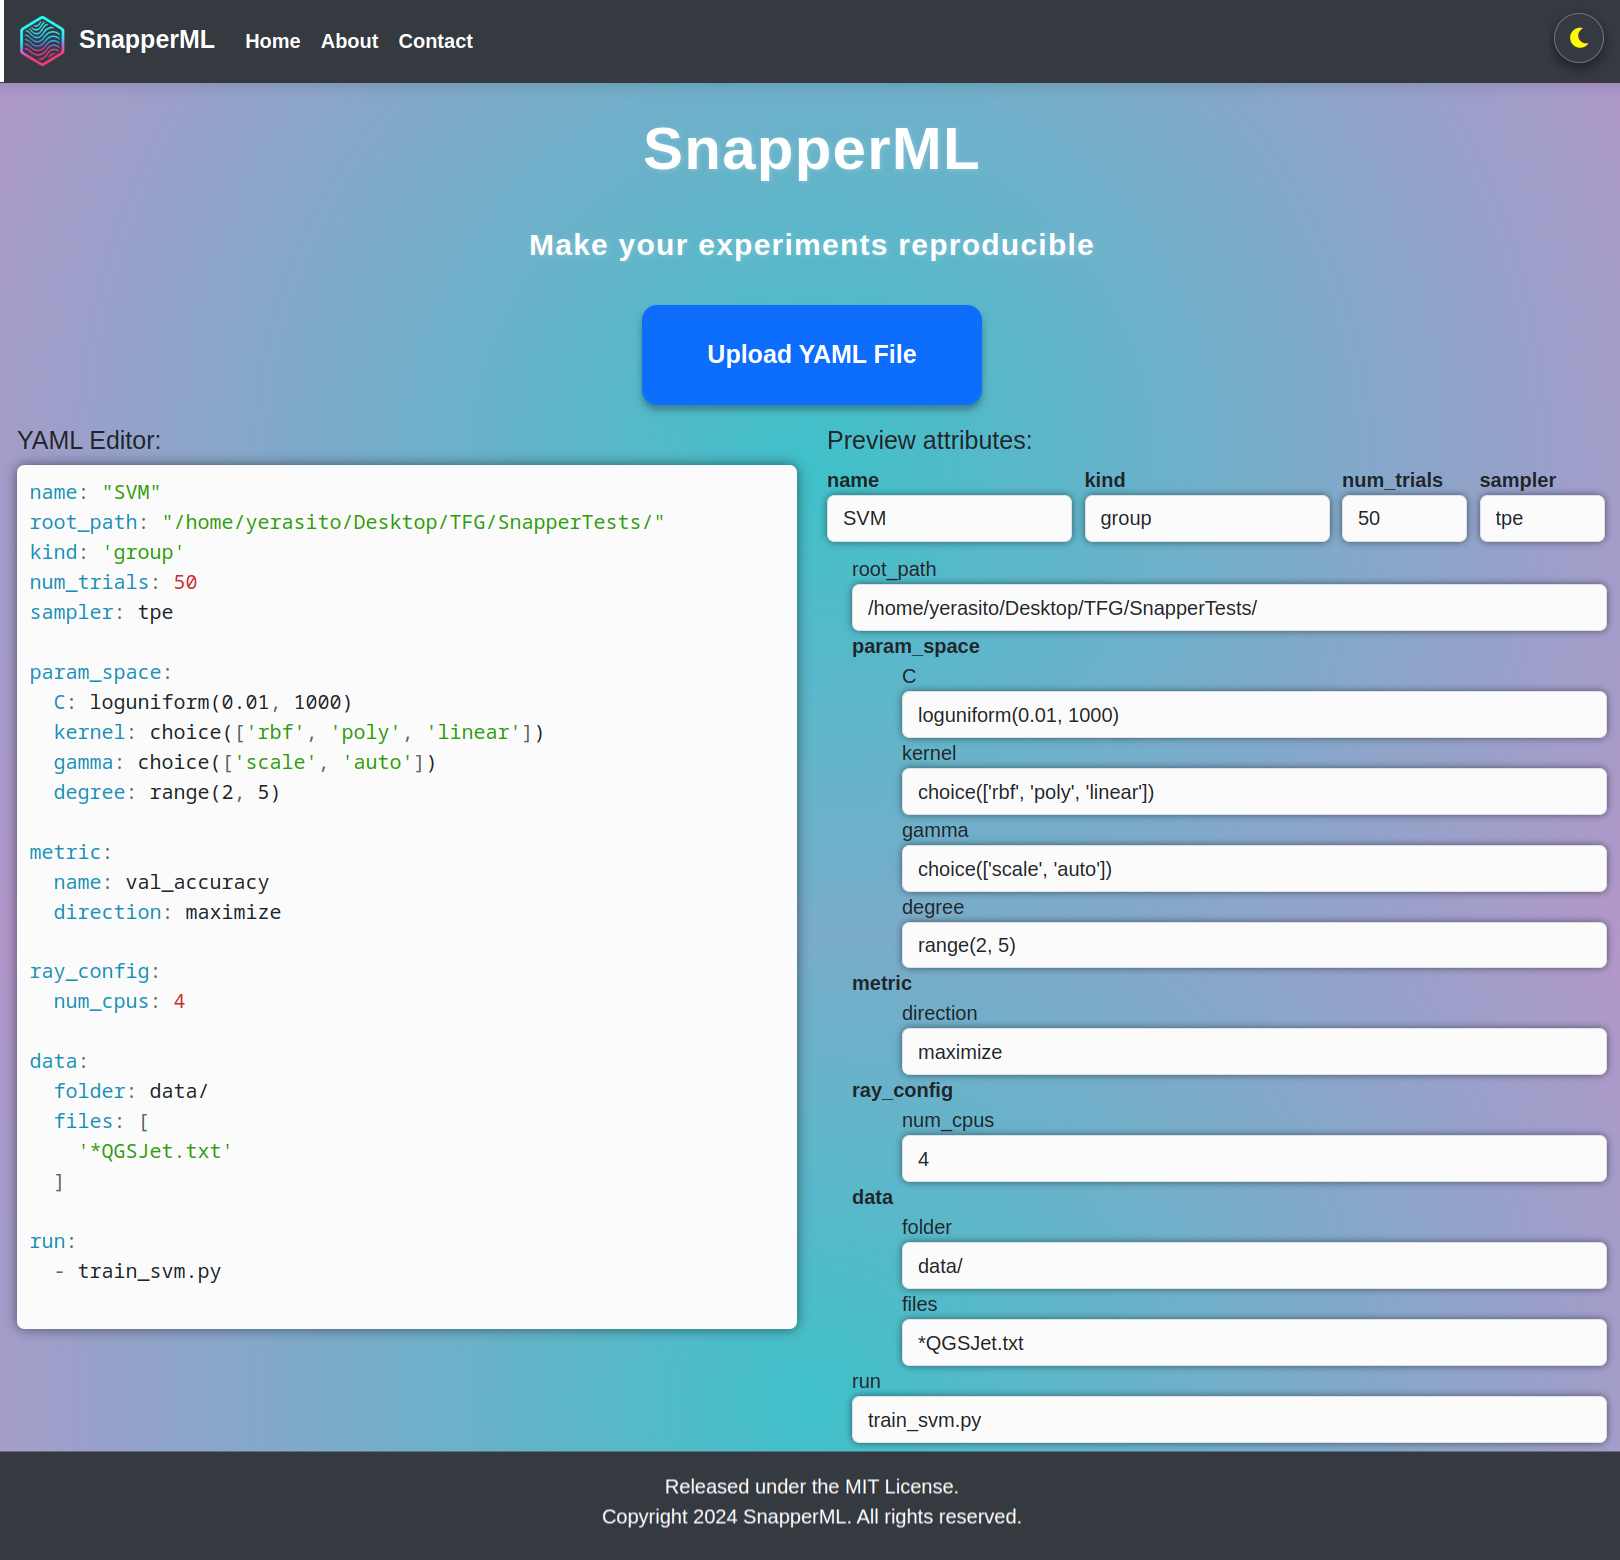Click the metric section label in preview
Viewport: 1620px width, 1560px height.
coord(881,983)
